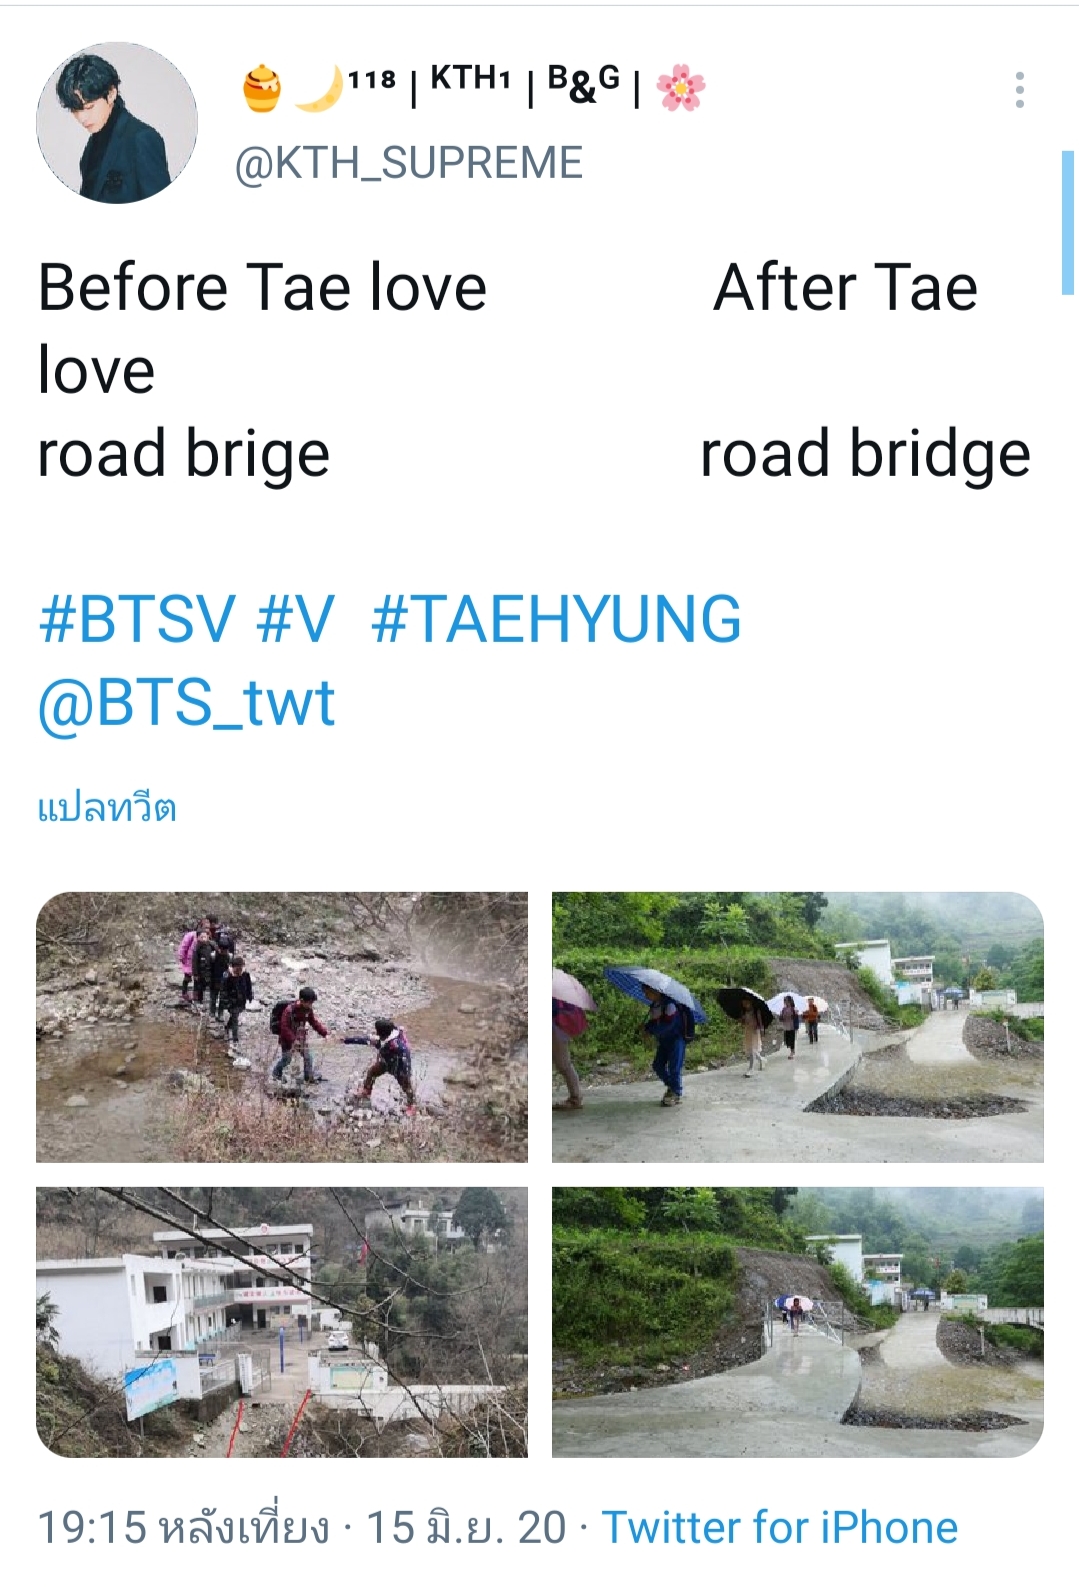Viewport: 1079px width, 1587px height.
Task: Tap the crescent moon emoji in display name
Action: pyautogui.click(x=319, y=88)
